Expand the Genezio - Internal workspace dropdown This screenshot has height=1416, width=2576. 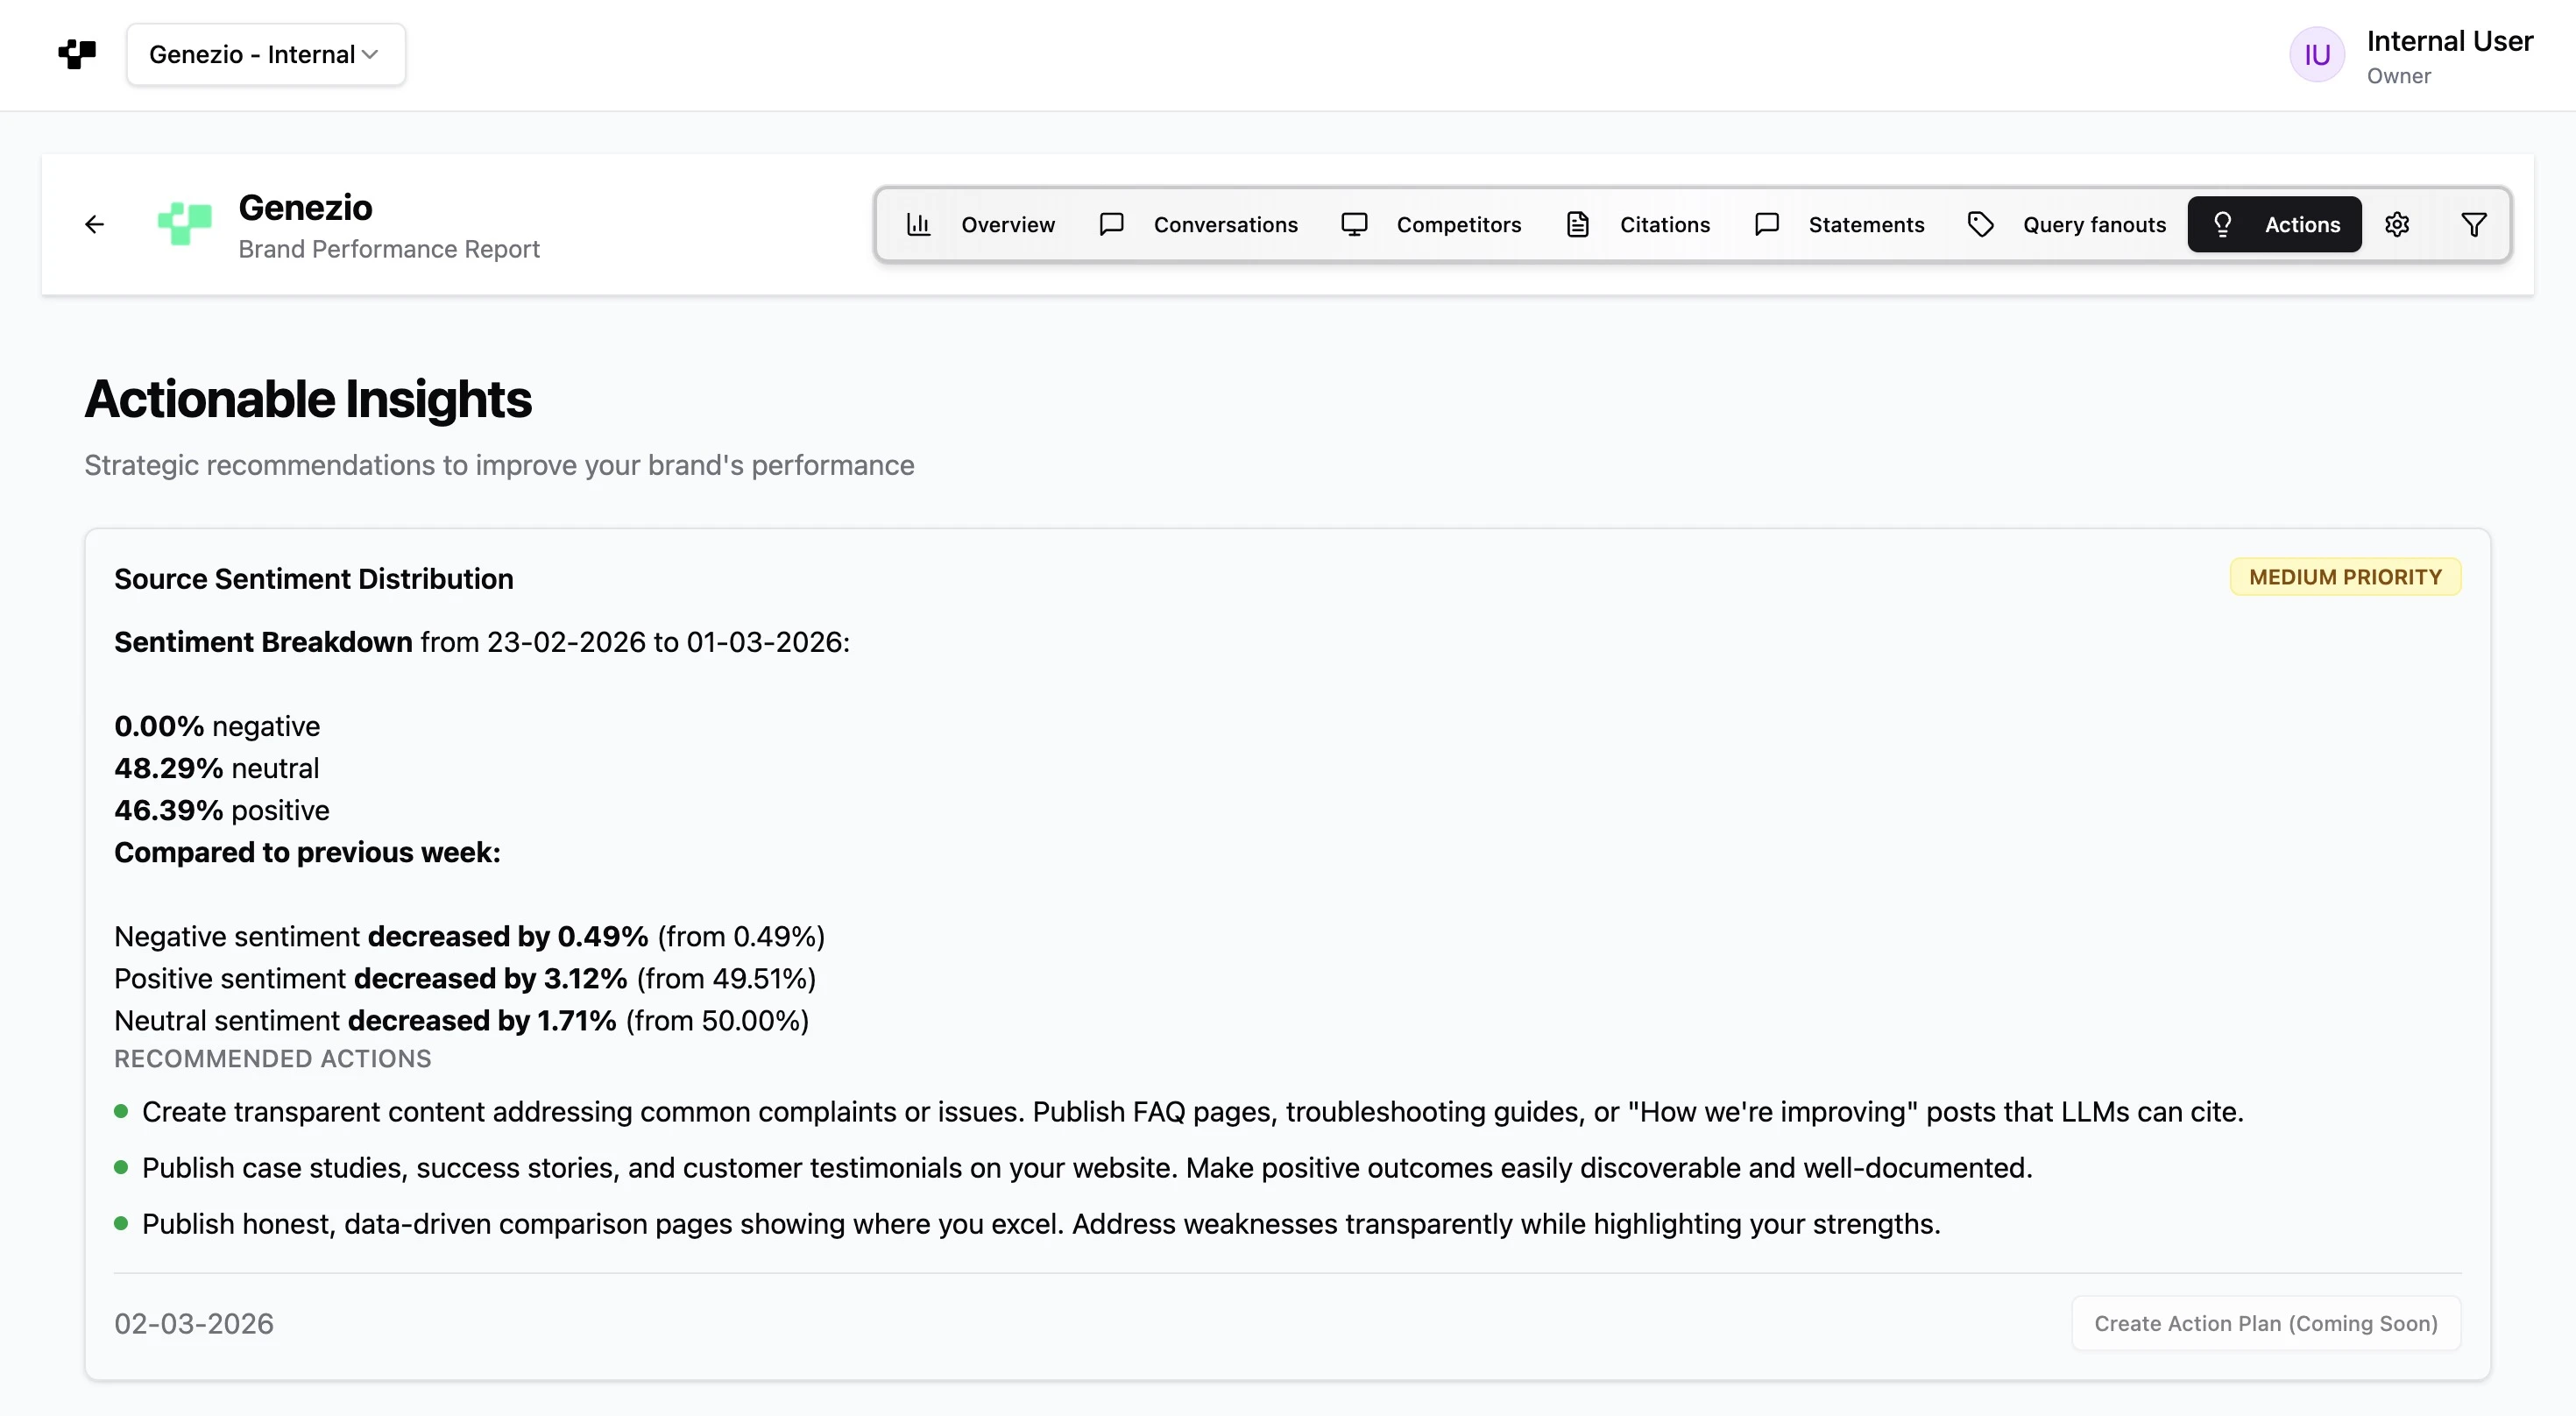click(x=265, y=54)
